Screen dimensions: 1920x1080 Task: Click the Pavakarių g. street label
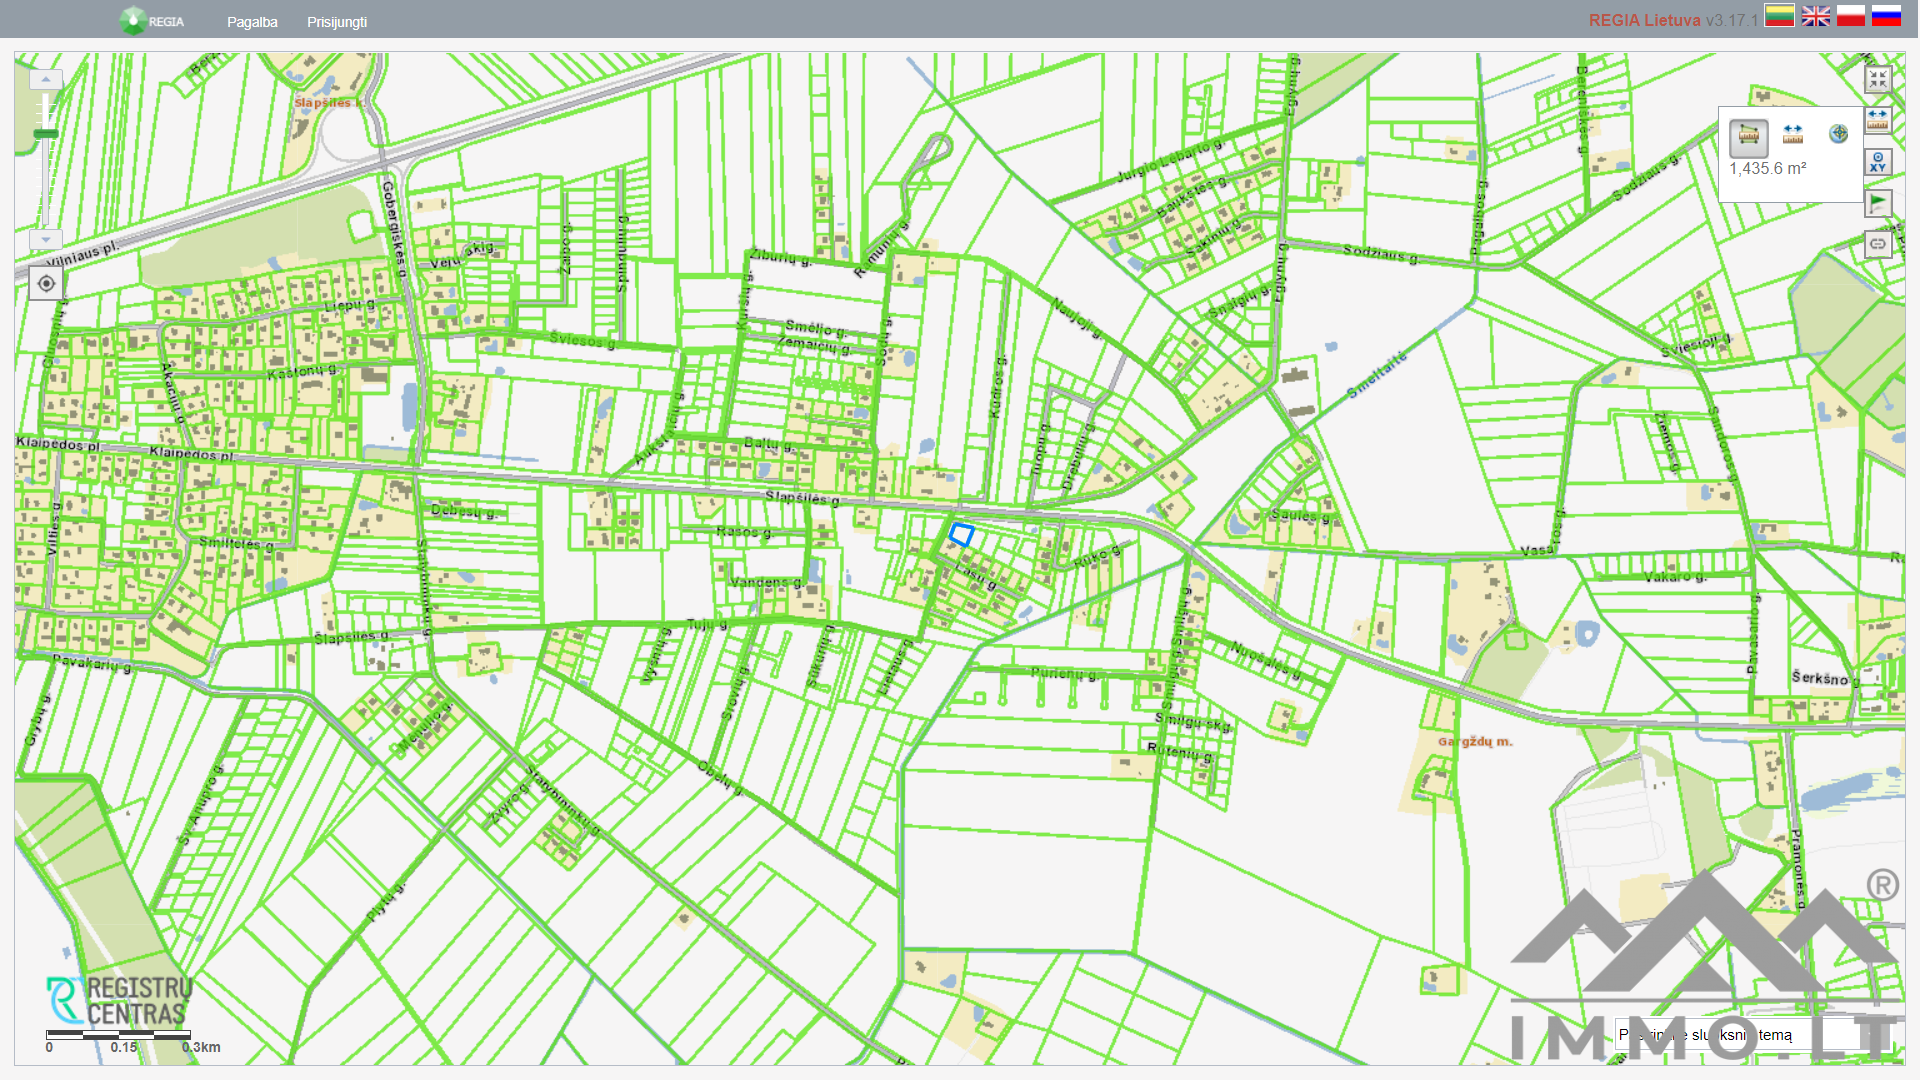click(92, 663)
